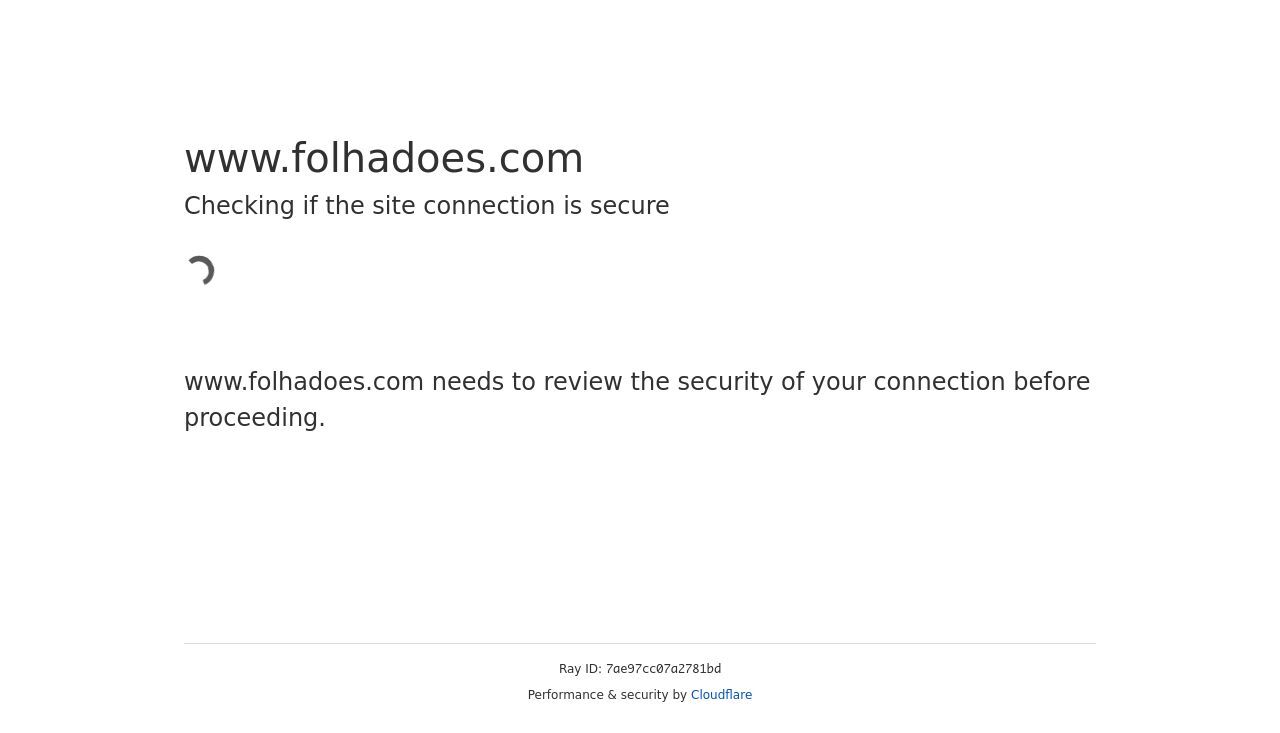This screenshot has width=1280, height=733.
Task: Click the Ray ID value 7ae97cc07a2781bd
Action: 663,669
